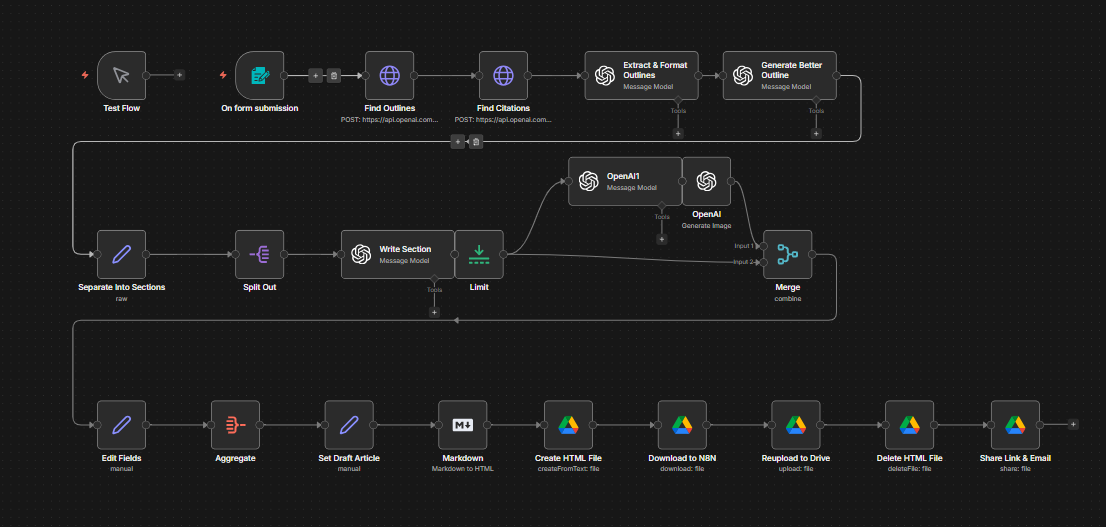This screenshot has height=527, width=1106.
Task: Click the 'Generate Image' subtitle text
Action: point(706,225)
